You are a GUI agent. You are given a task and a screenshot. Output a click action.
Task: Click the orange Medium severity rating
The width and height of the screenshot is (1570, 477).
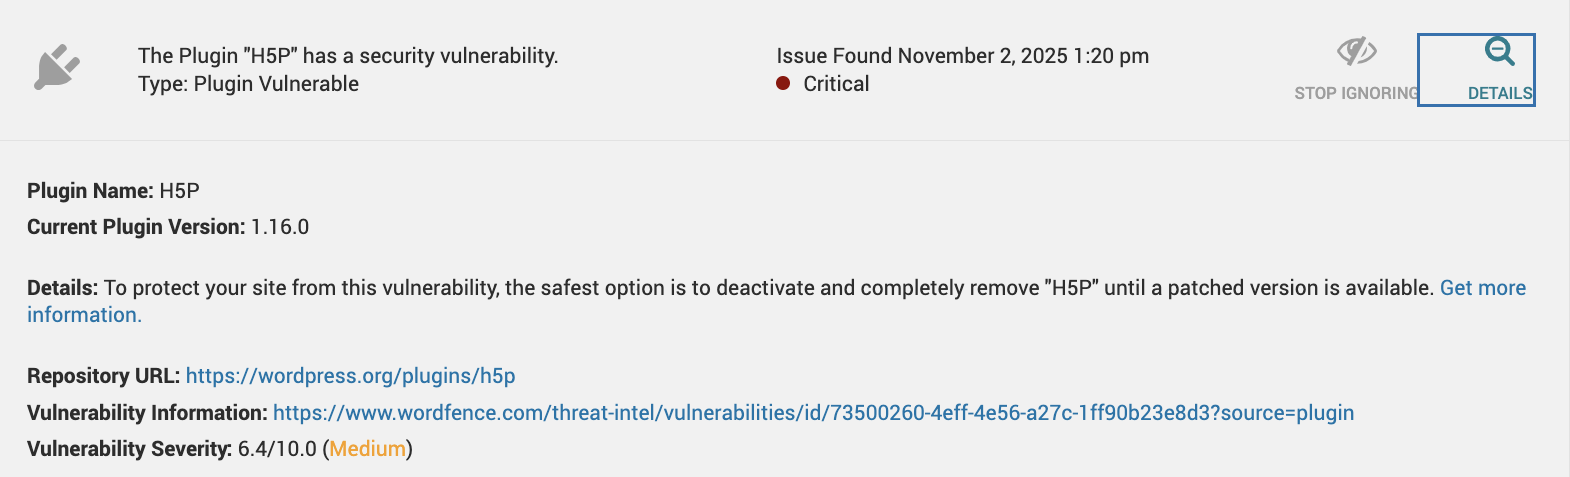point(367,449)
